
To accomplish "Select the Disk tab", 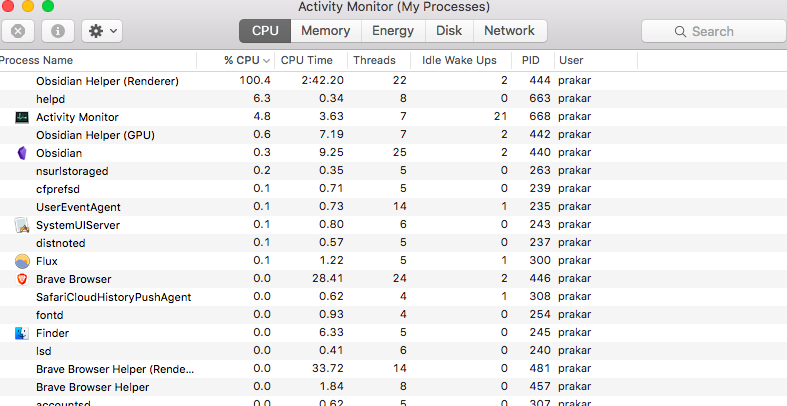I will [x=449, y=31].
